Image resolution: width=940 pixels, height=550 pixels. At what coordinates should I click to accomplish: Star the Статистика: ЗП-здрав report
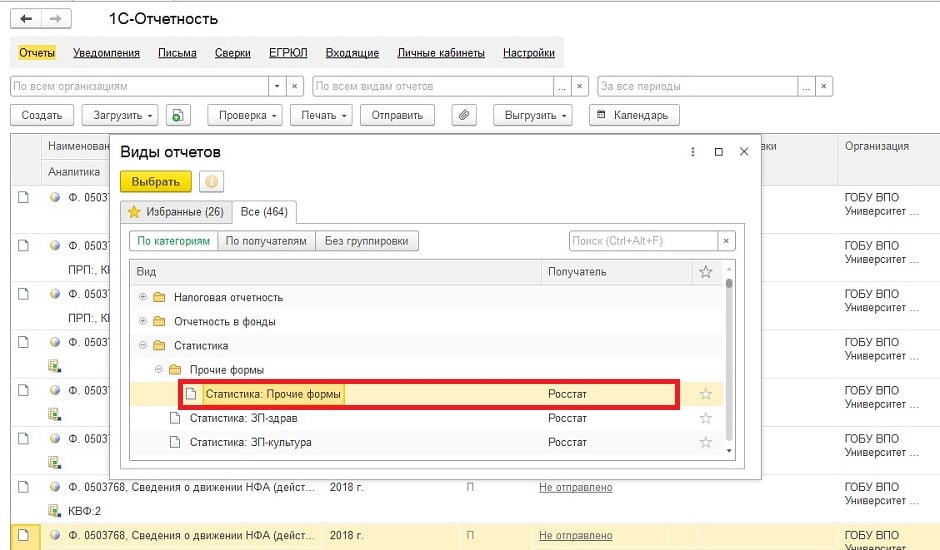[705, 418]
